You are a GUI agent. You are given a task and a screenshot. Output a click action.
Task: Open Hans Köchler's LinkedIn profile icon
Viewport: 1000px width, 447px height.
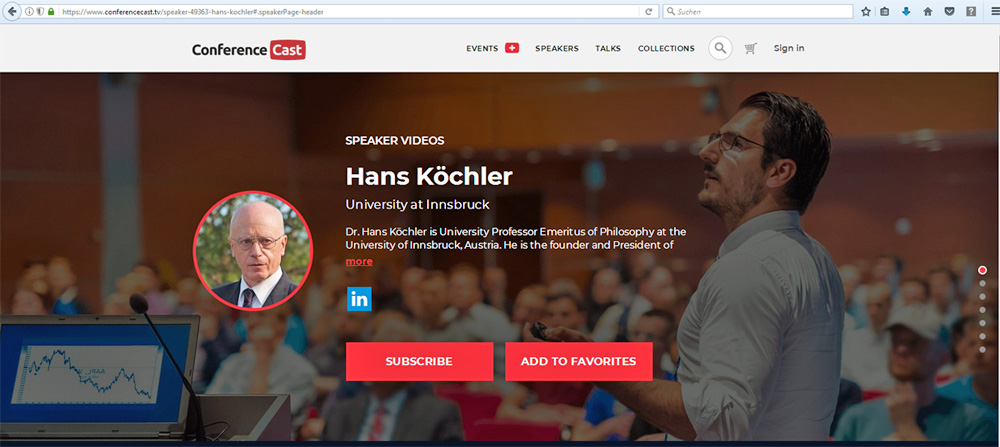(359, 299)
